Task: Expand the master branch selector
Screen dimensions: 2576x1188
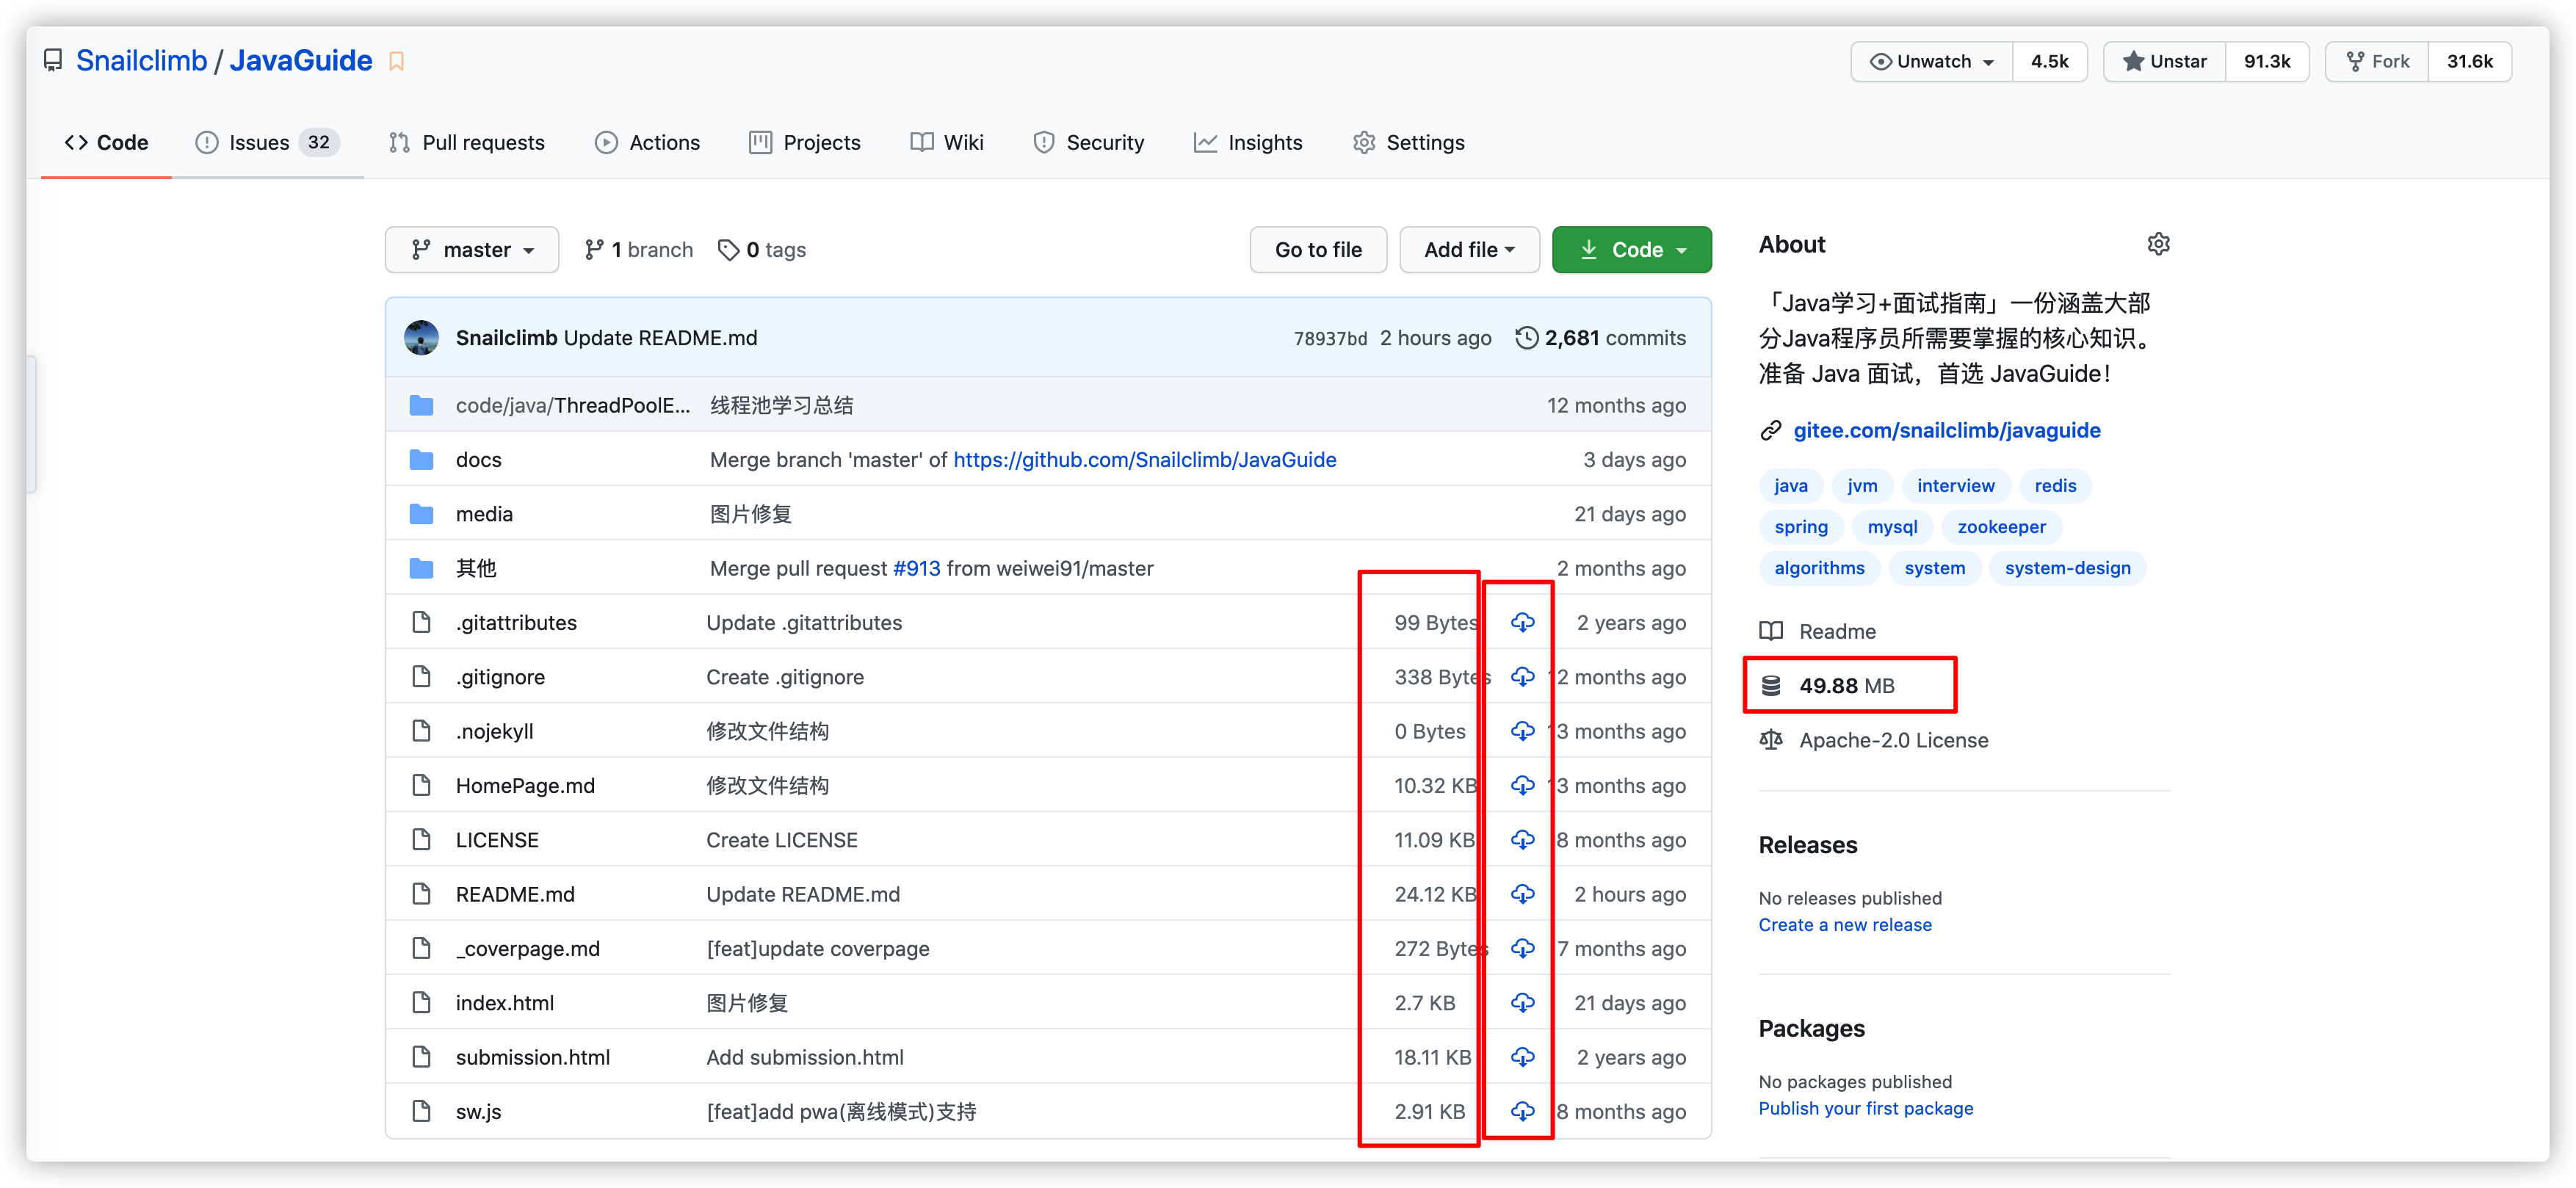Action: point(472,250)
